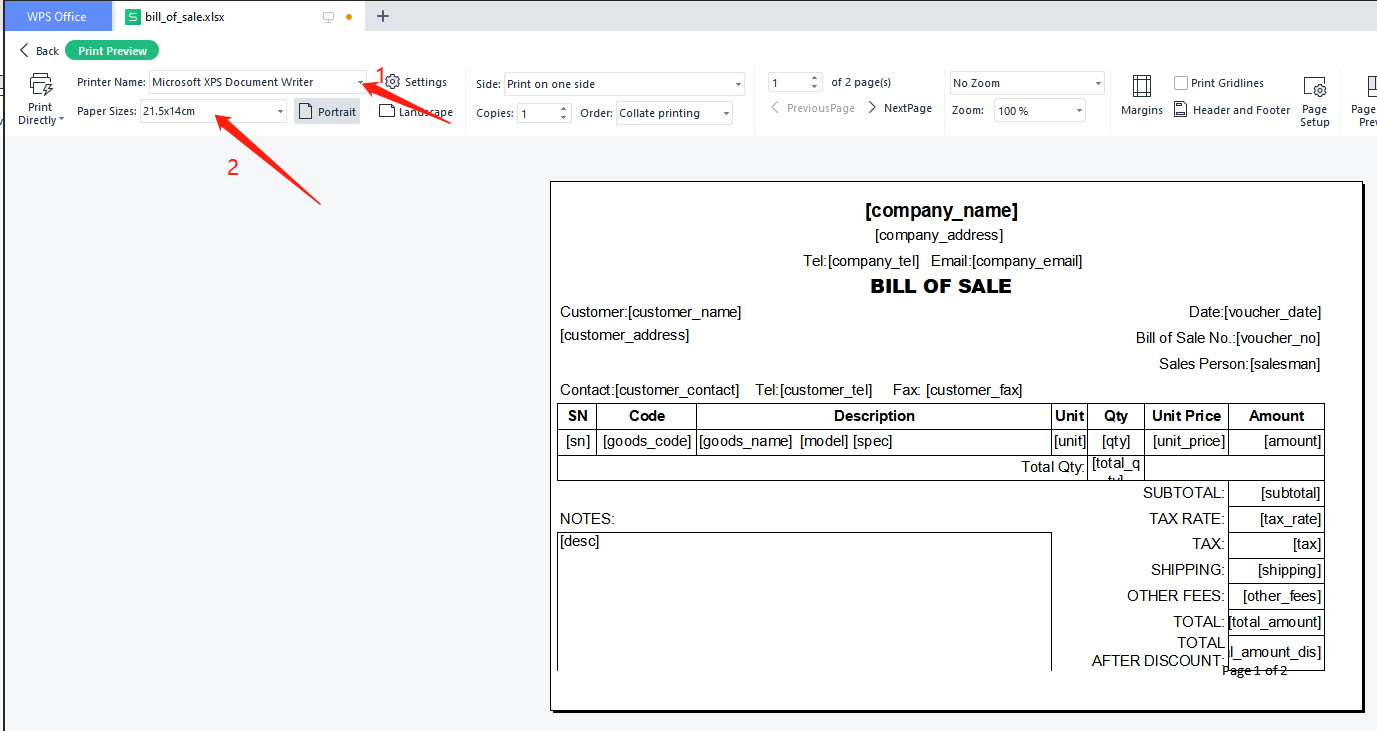
Task: Go to NextPage arrow
Action: coord(873,108)
